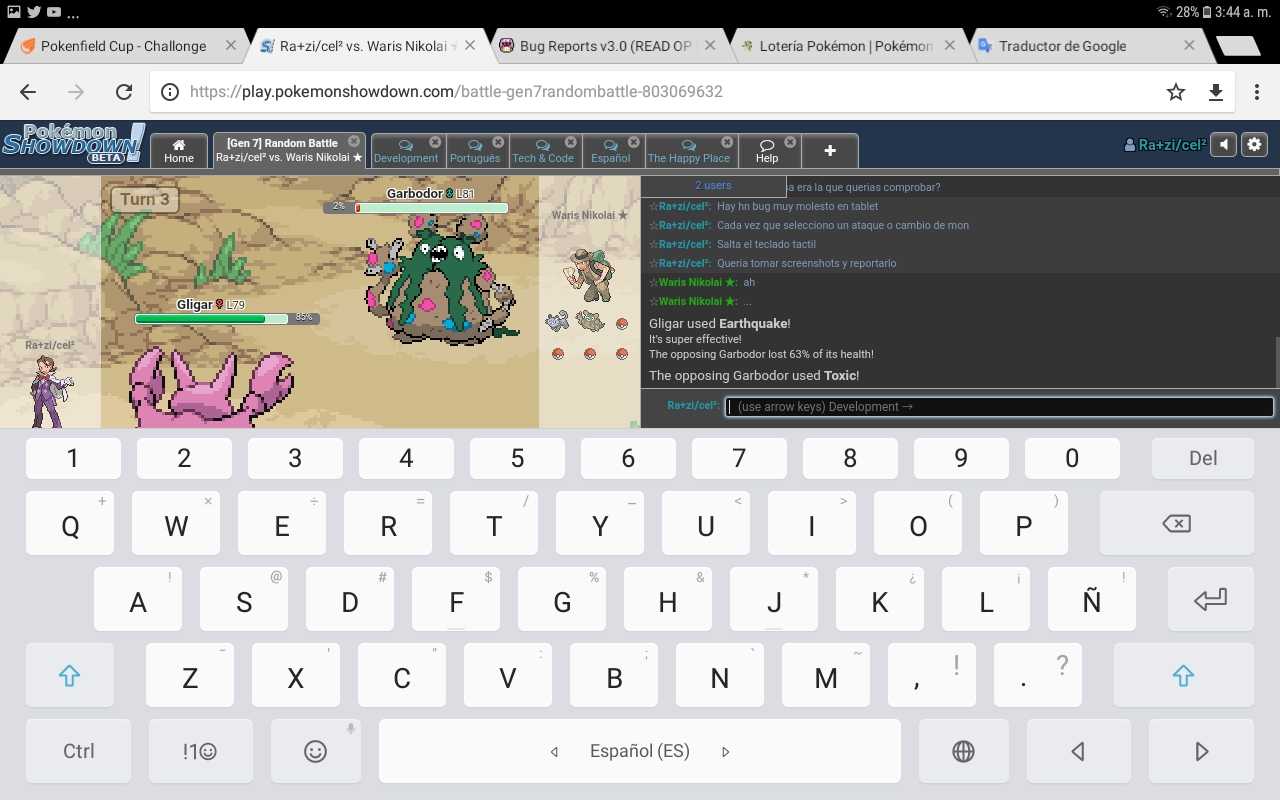Click the Ra+zi/cel² username at top right

[1165, 145]
